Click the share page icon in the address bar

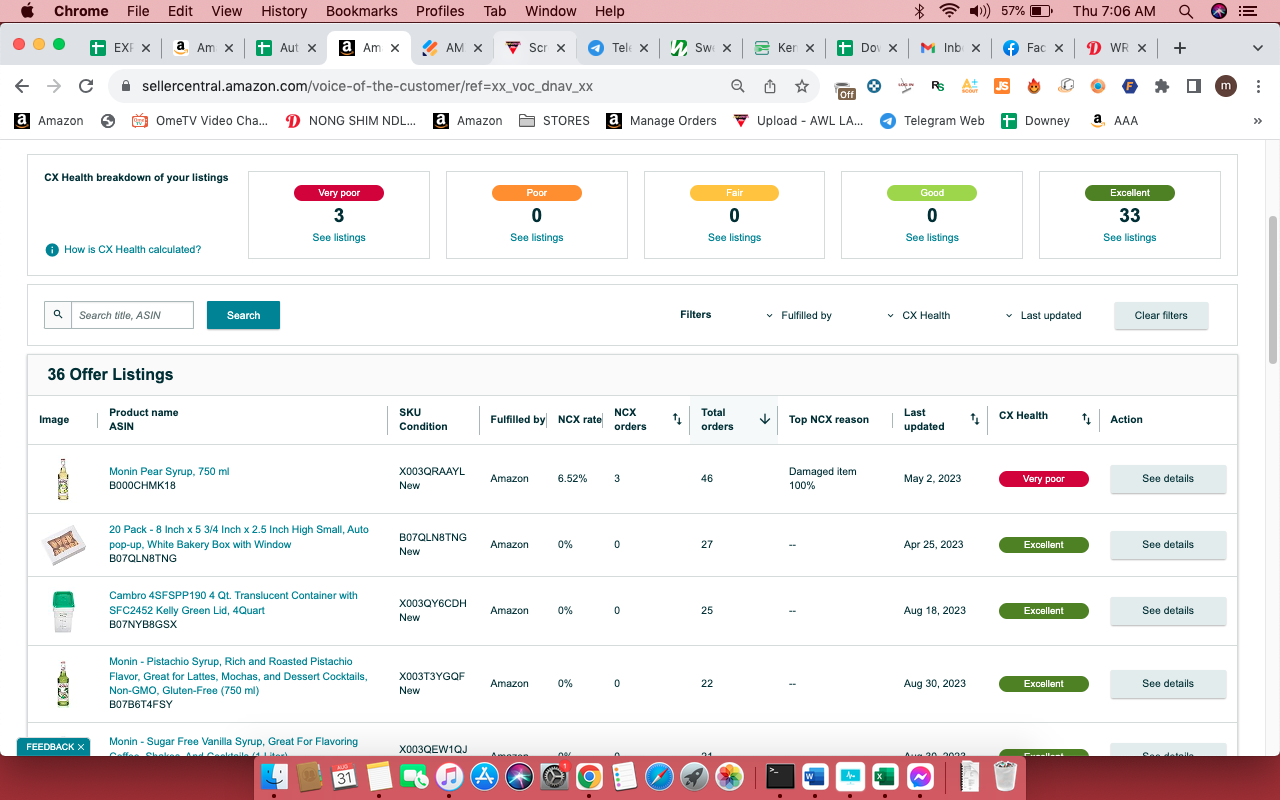(770, 86)
